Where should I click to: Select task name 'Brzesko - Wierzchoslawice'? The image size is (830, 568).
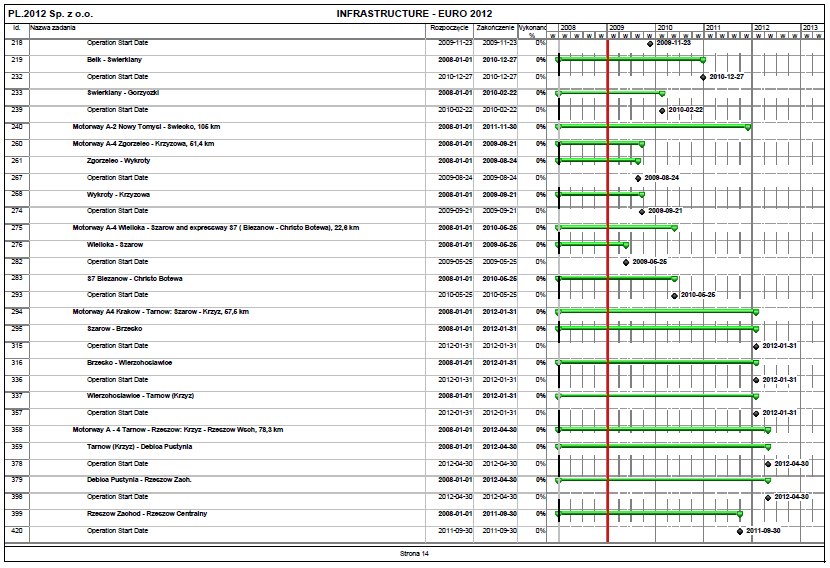129,363
